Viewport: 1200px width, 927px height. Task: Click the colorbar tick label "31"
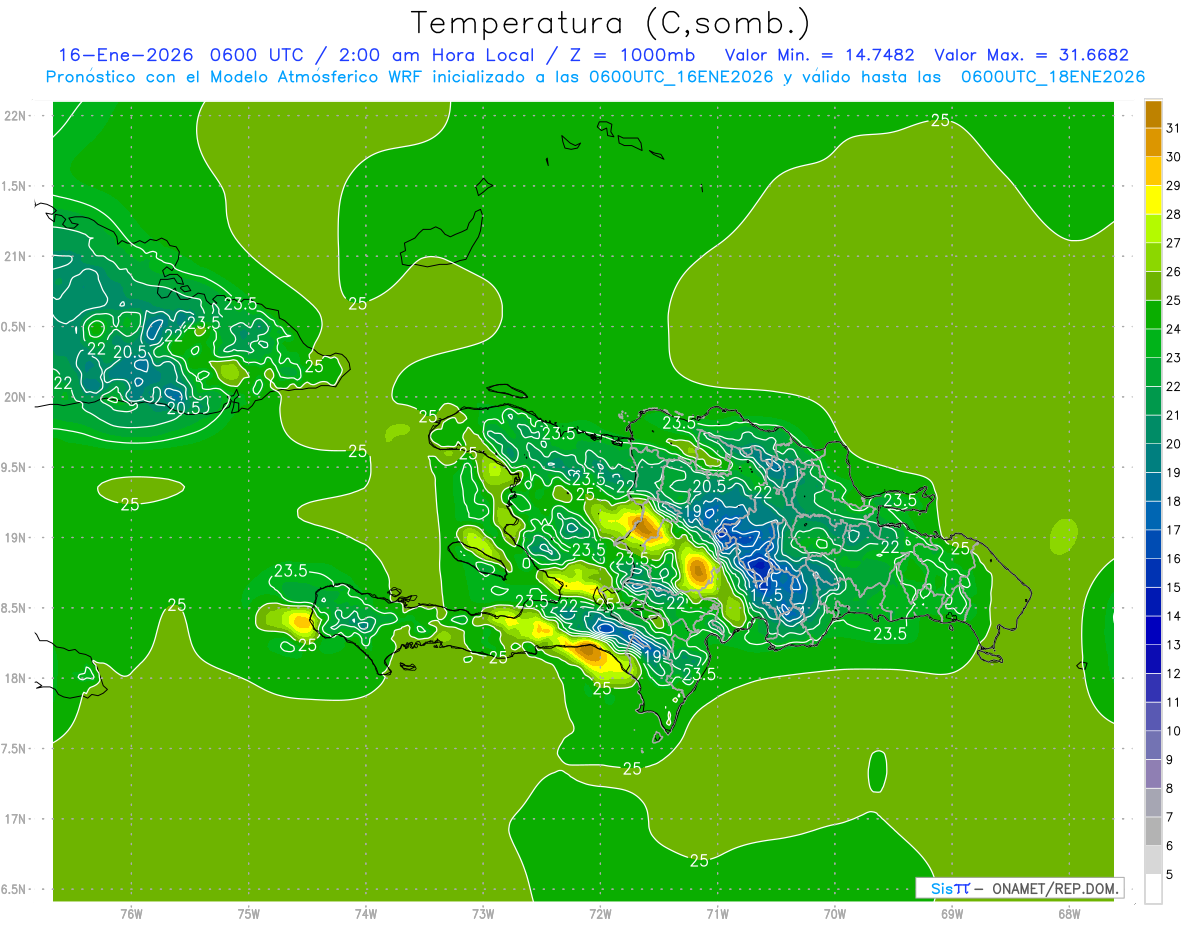[1174, 128]
